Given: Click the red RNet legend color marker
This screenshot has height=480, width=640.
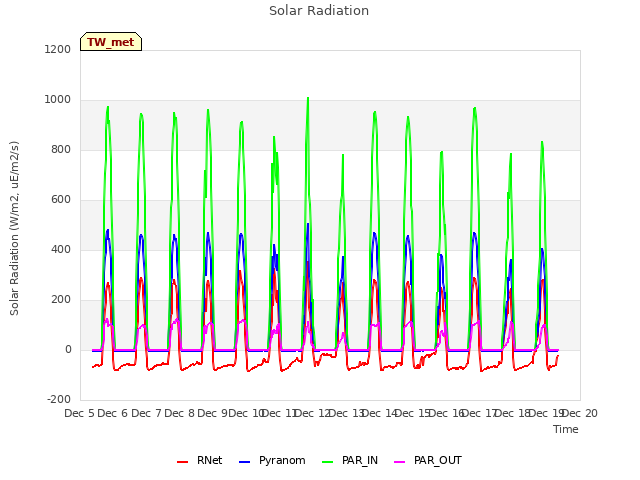Looking at the screenshot, I should 182,462.
